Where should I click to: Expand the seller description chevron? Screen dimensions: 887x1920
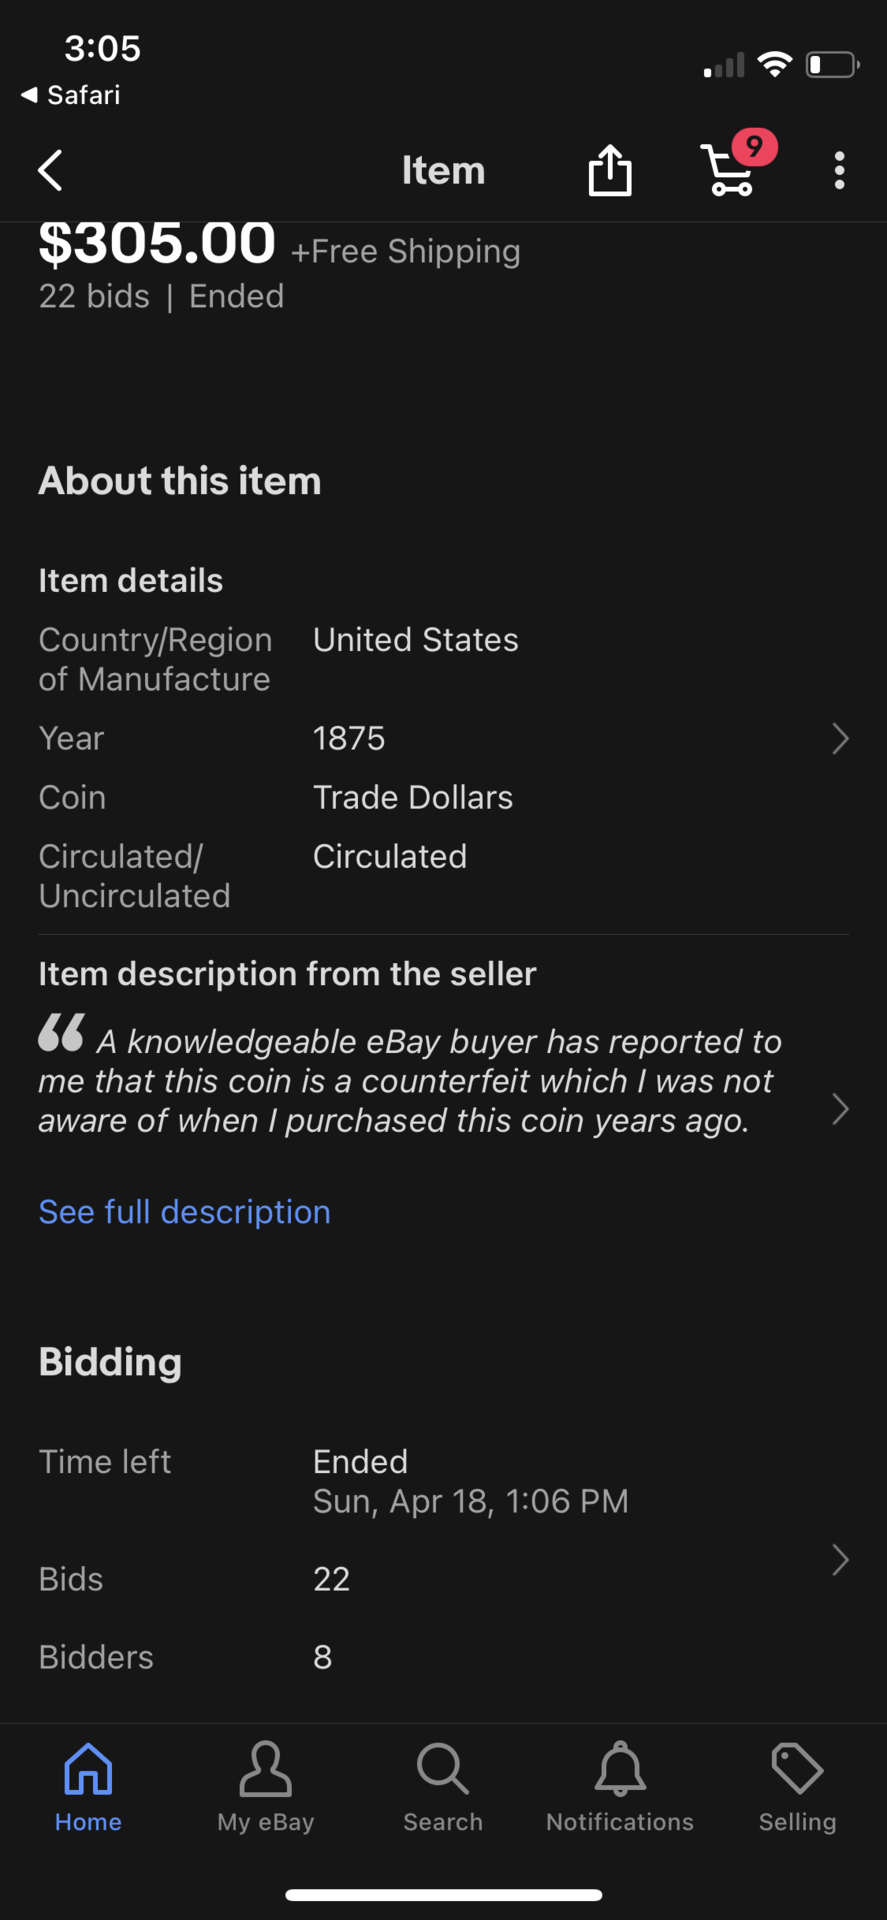tap(840, 1109)
